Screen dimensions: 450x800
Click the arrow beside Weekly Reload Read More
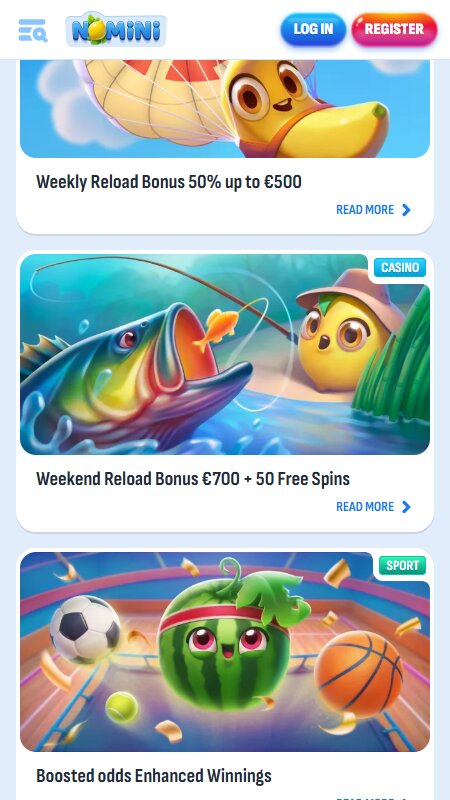(406, 210)
